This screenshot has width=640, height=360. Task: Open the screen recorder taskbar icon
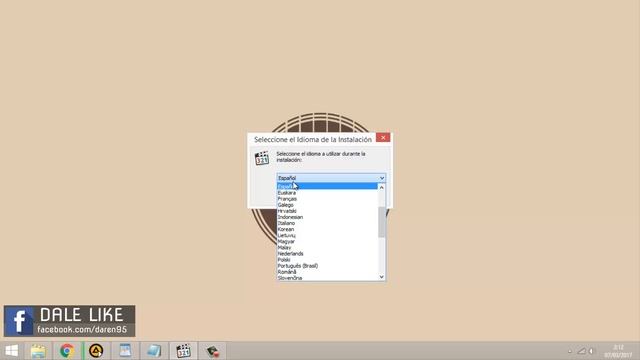[212, 351]
